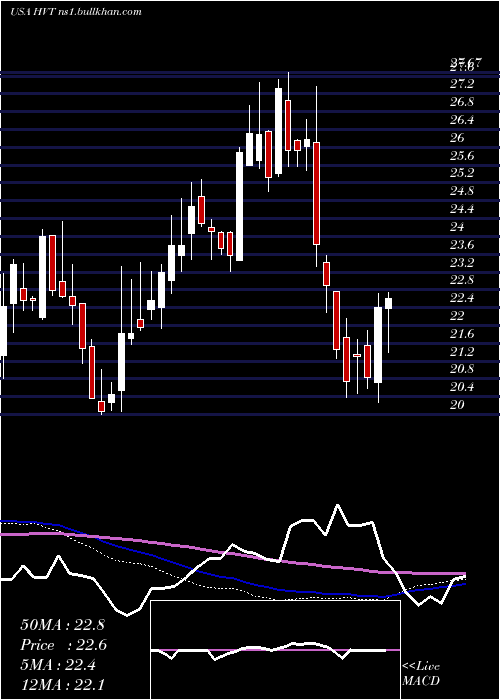Click the last white candlestick on the right
Viewport: 500px width, 700px height.
tap(388, 303)
